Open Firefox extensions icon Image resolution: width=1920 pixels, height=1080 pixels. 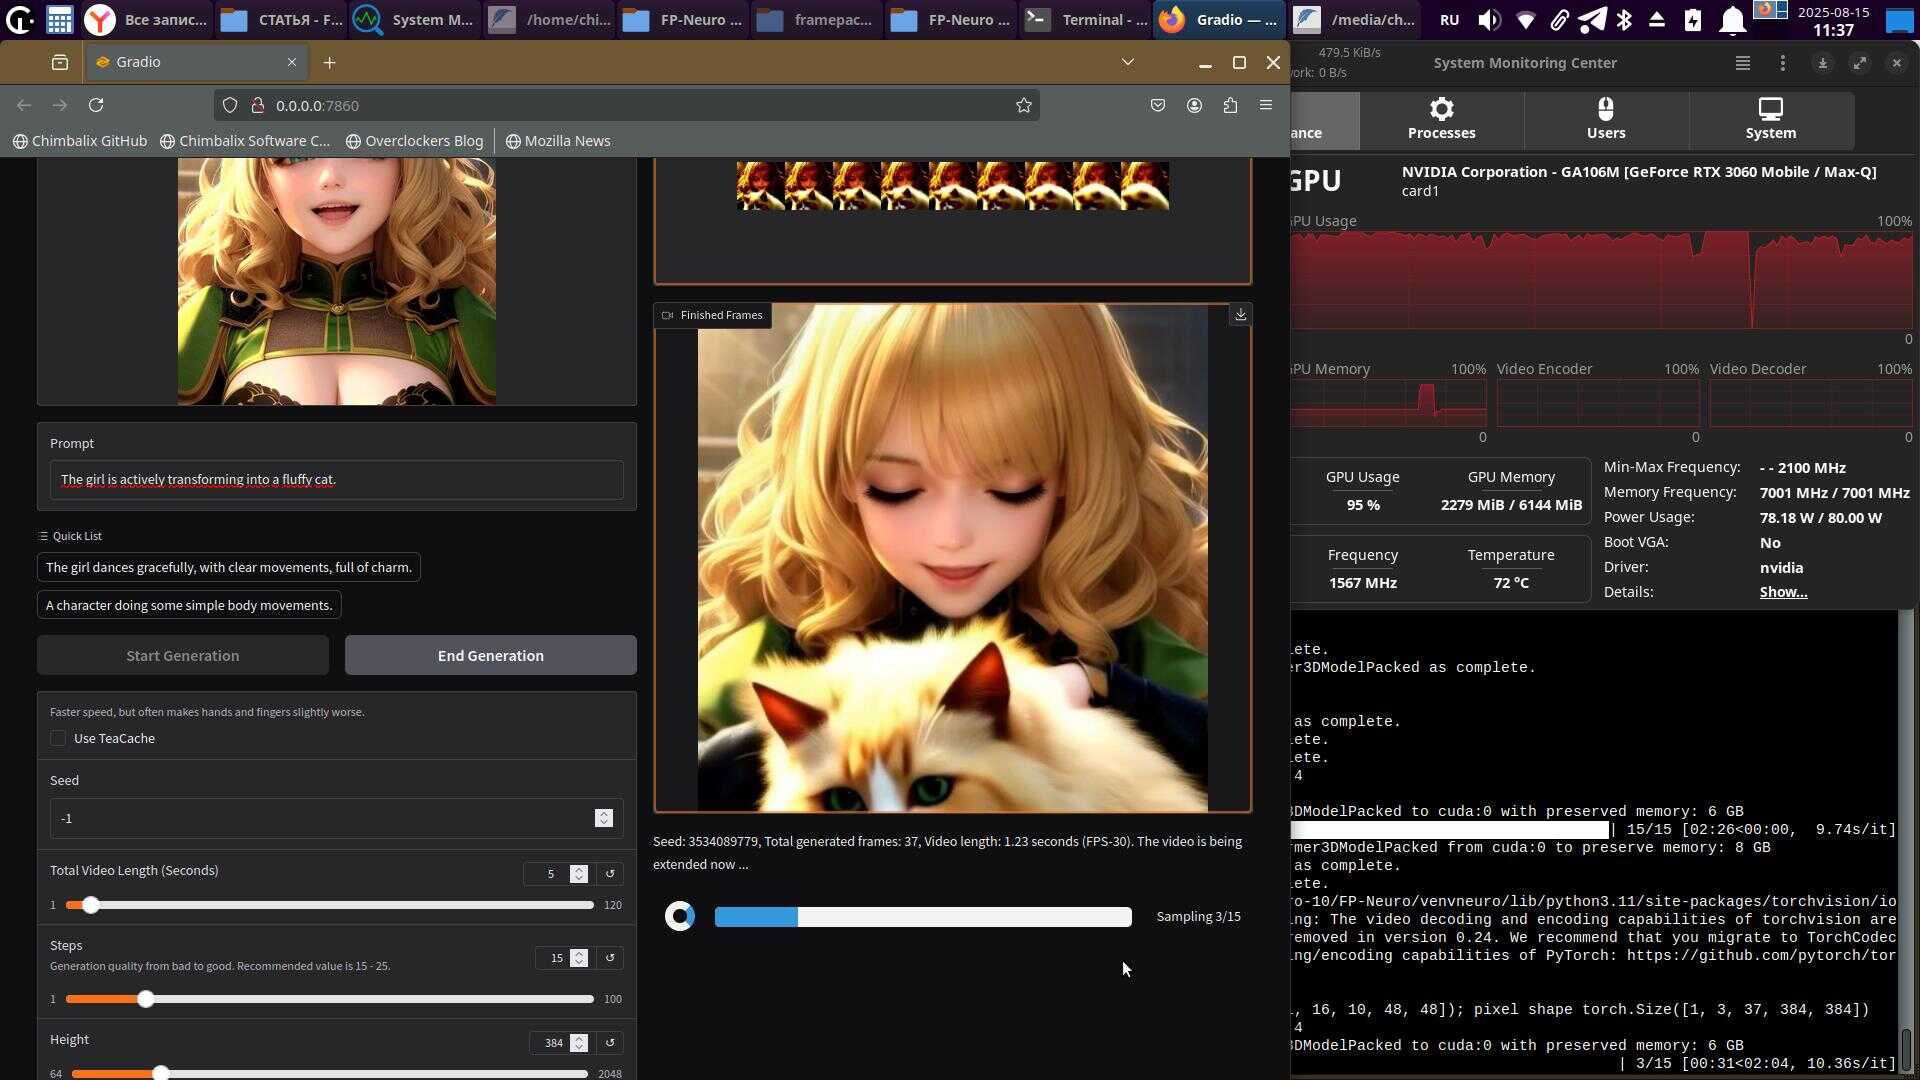[x=1230, y=105]
